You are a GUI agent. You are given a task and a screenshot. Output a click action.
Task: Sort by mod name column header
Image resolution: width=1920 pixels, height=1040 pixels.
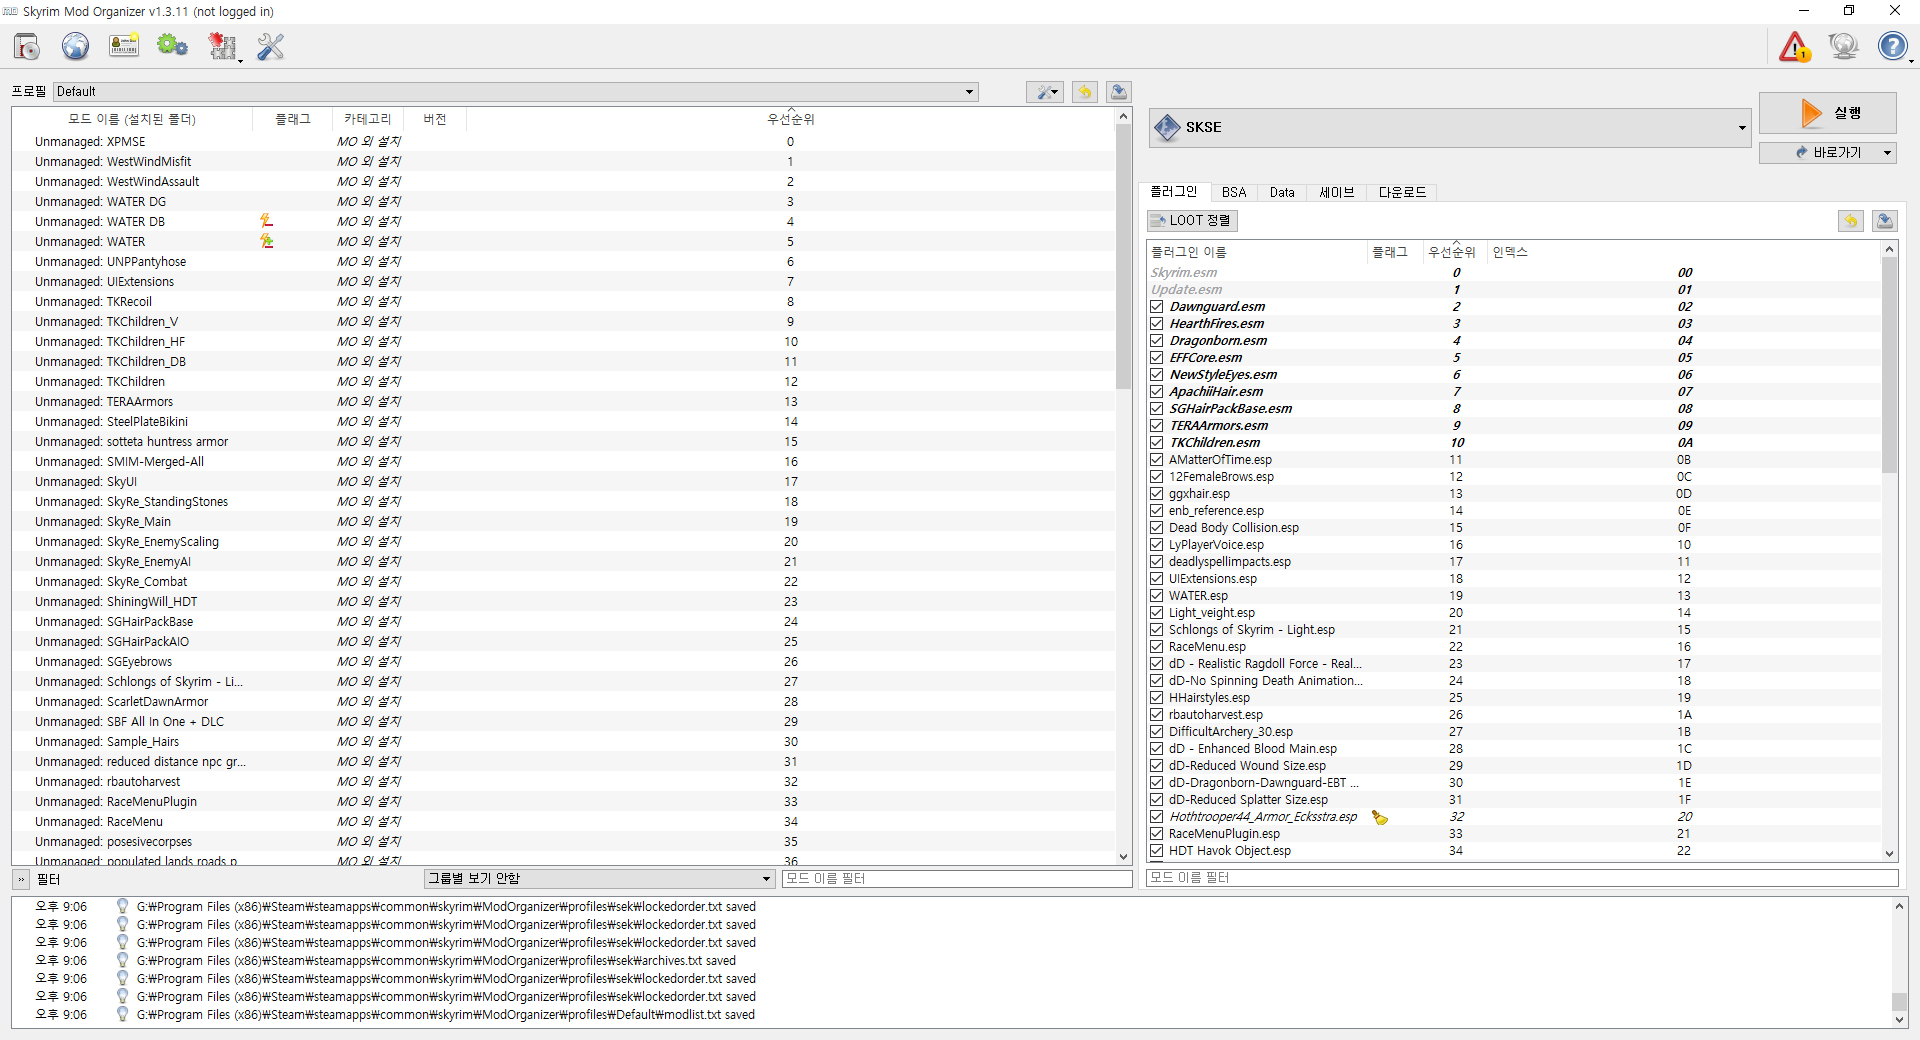point(132,119)
